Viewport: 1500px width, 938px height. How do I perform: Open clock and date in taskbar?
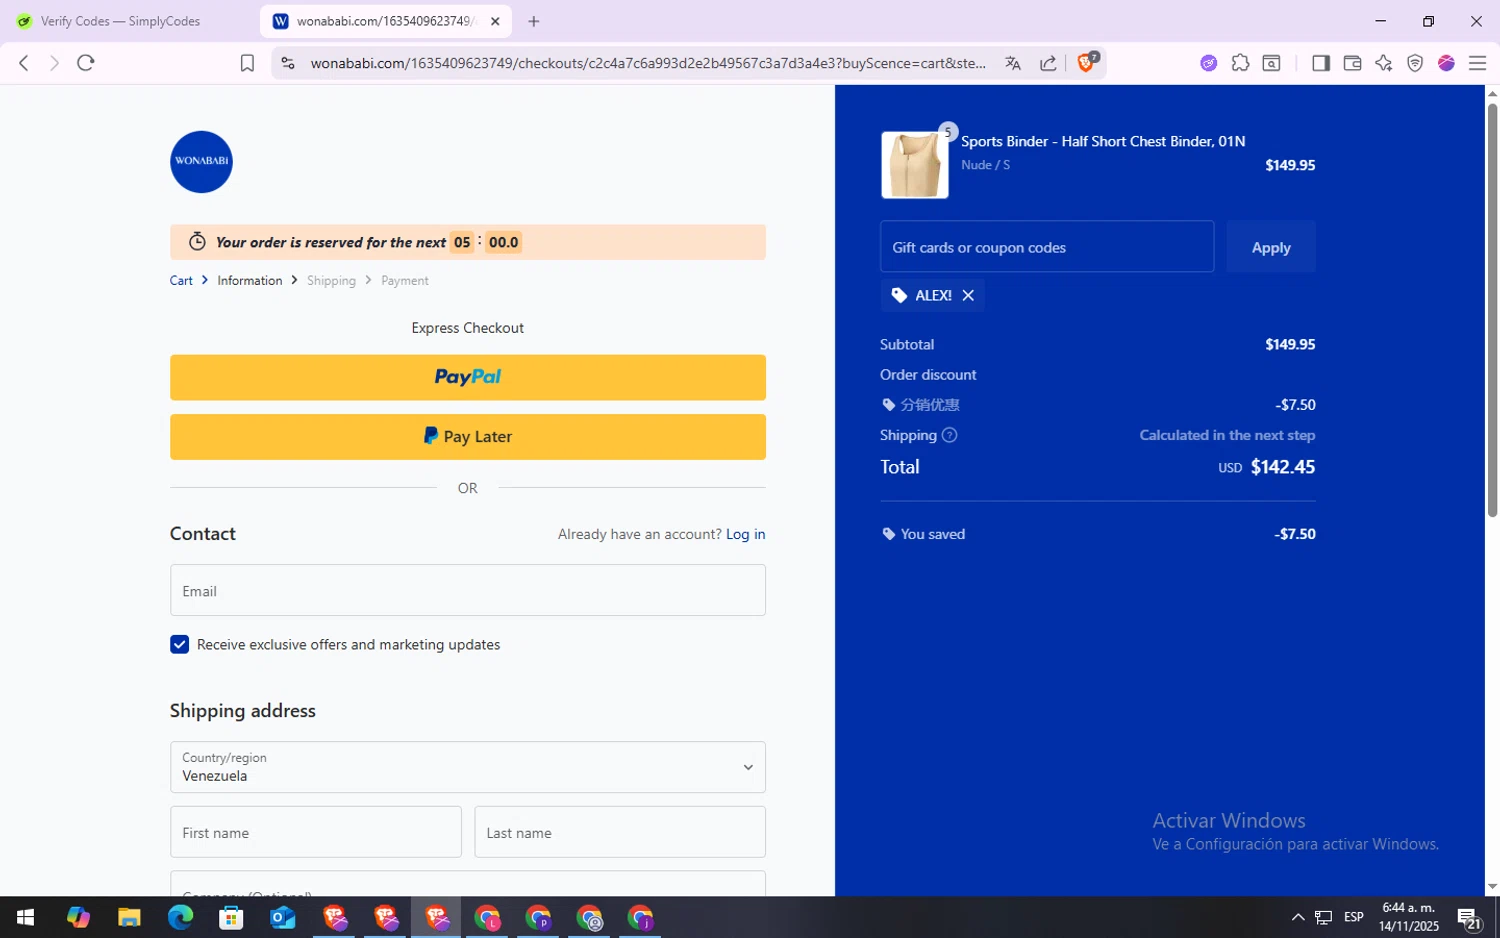[1408, 917]
